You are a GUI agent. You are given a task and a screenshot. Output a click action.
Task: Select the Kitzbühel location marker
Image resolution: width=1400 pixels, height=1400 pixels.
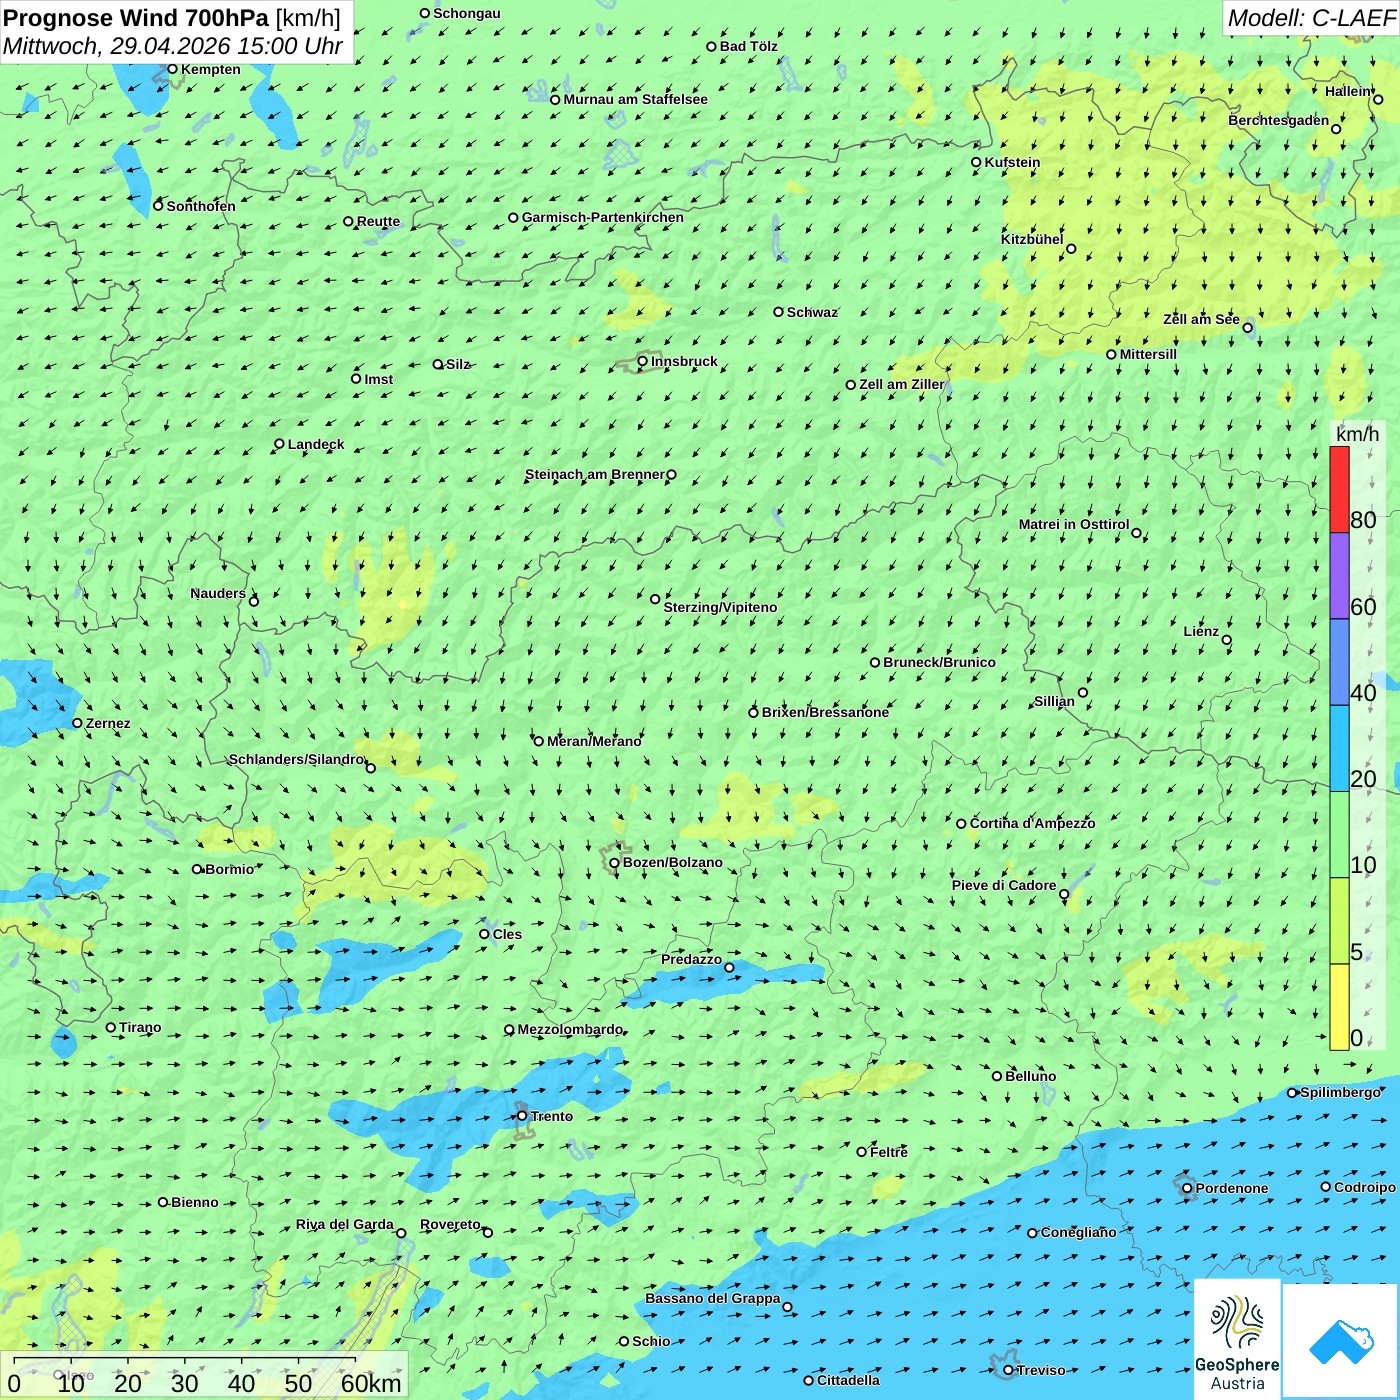[1071, 249]
